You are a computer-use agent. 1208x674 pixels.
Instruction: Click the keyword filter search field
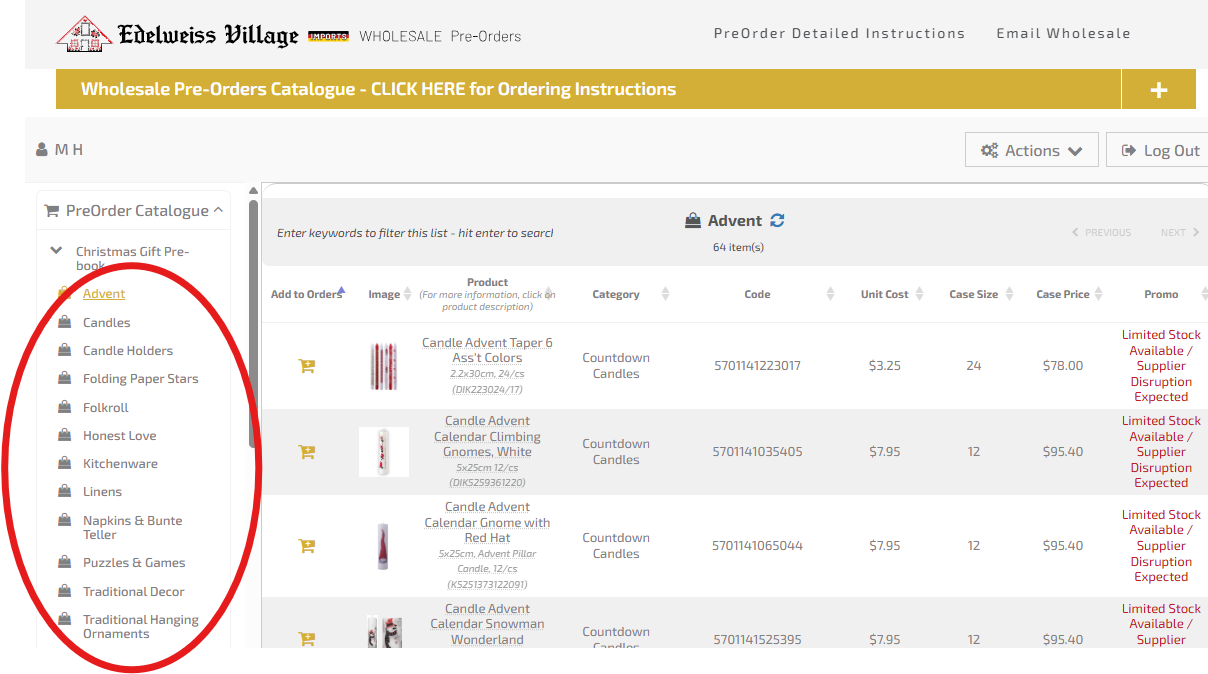coord(415,233)
